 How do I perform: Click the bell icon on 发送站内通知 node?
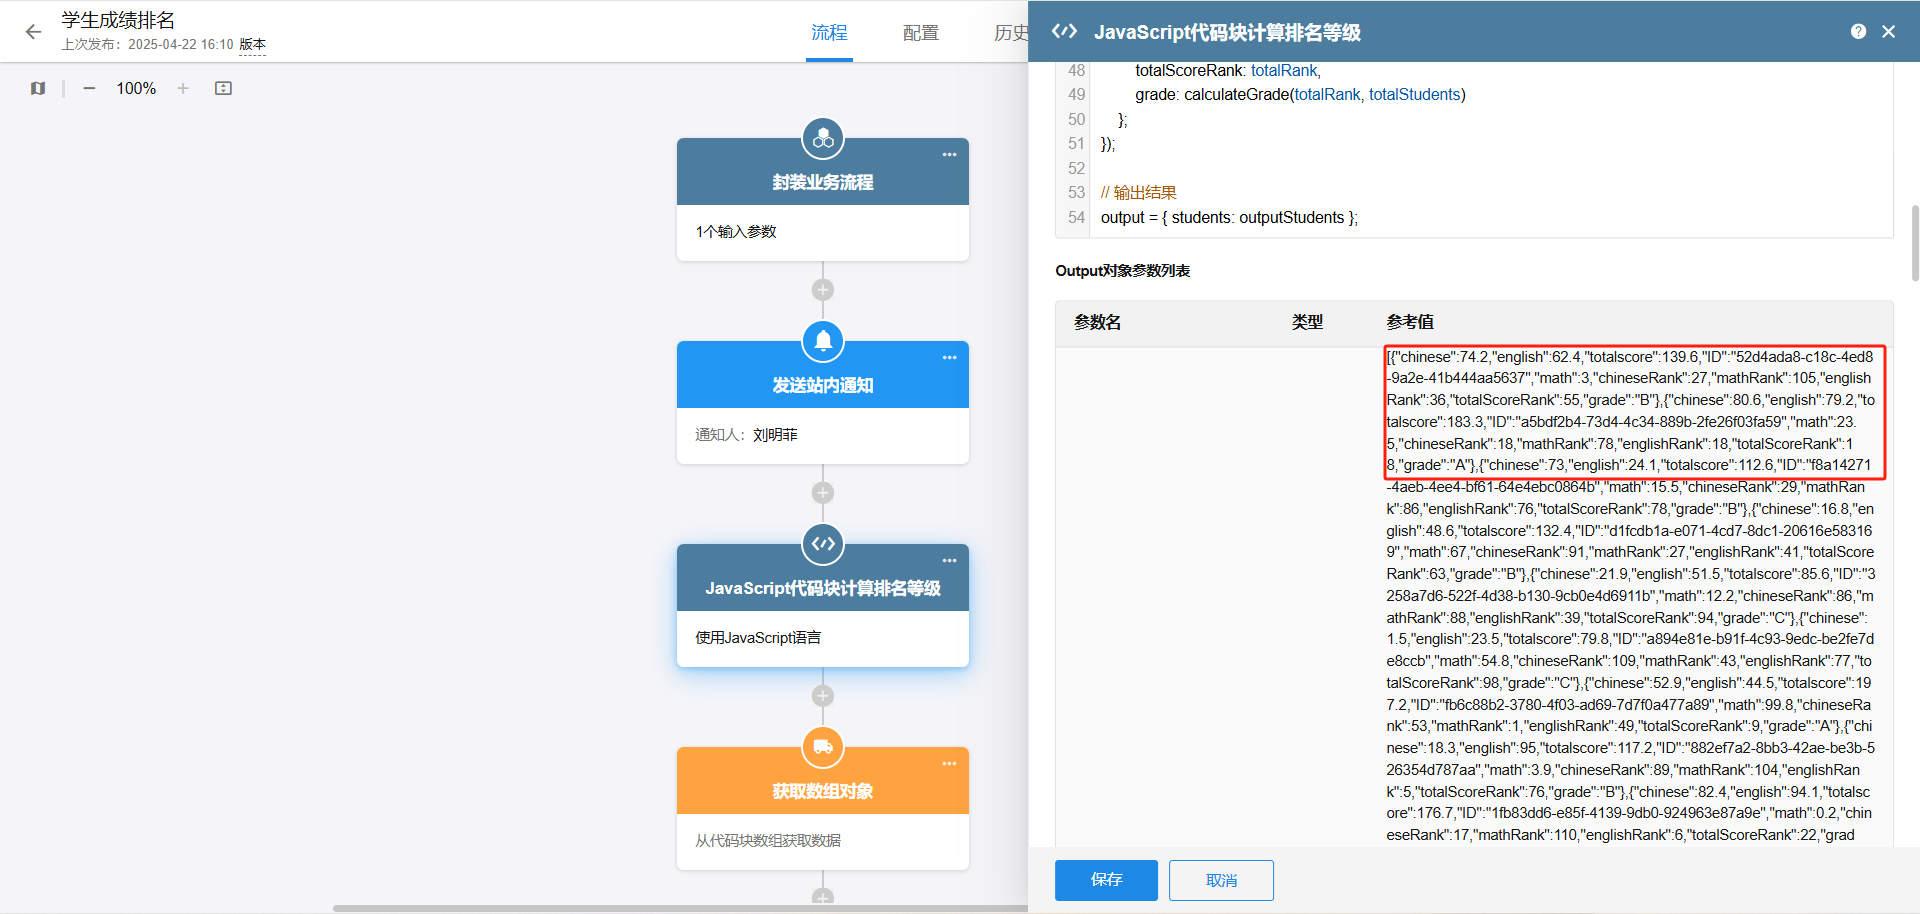coord(823,341)
